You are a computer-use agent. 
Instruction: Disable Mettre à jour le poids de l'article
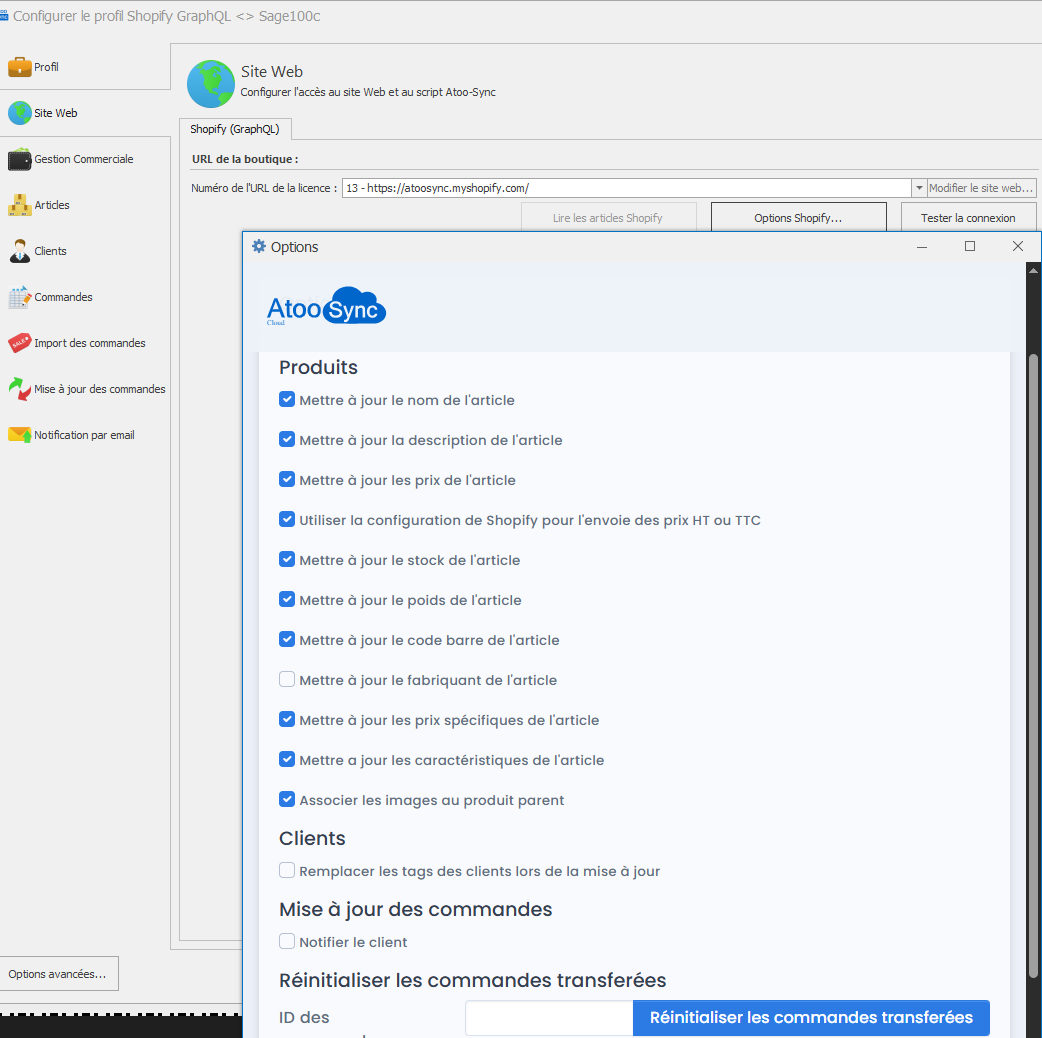(x=286, y=599)
